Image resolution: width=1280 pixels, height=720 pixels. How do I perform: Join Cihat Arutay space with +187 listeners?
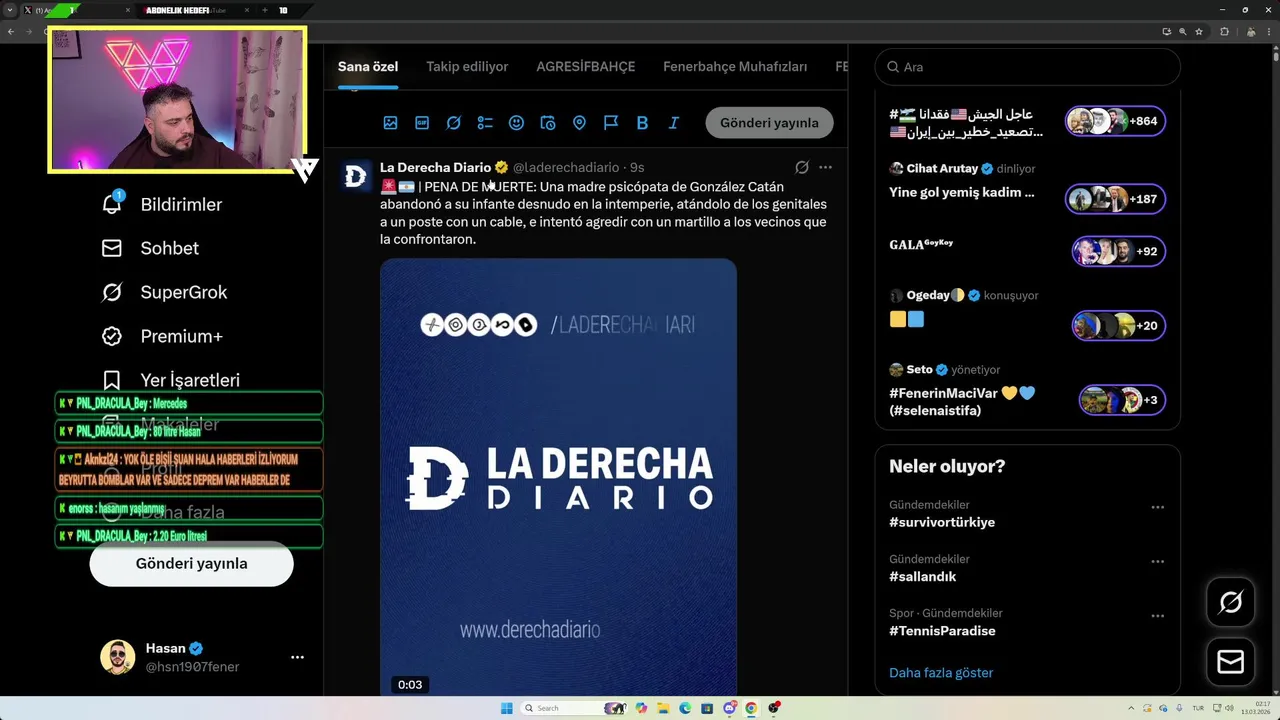(1115, 199)
